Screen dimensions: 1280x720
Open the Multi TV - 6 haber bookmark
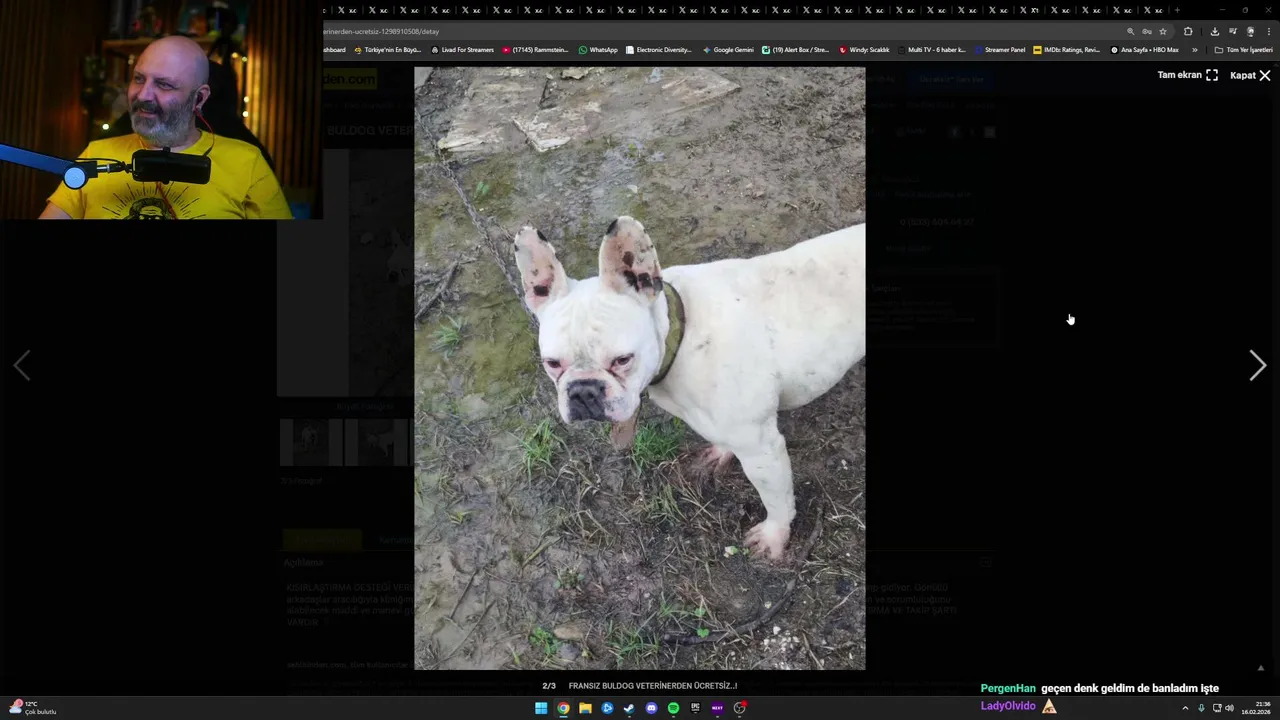(932, 49)
